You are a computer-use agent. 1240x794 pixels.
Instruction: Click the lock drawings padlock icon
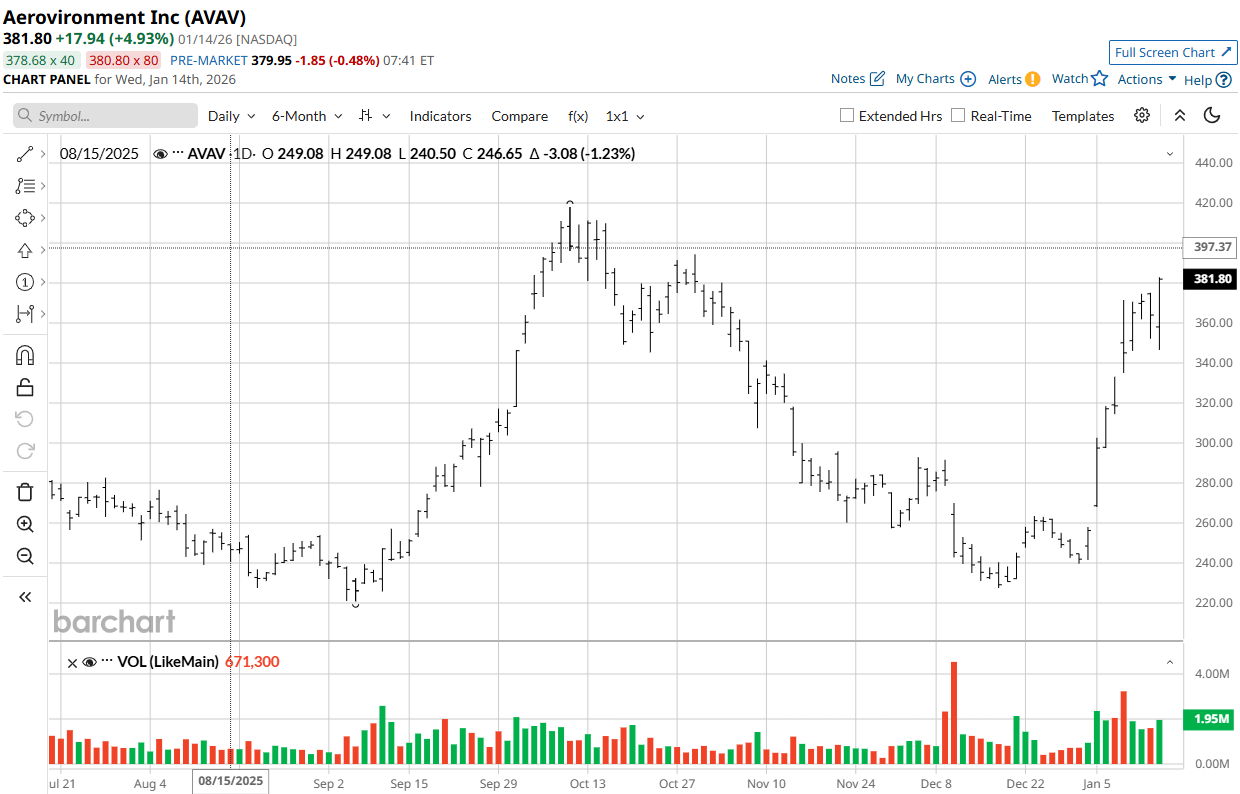[x=25, y=387]
